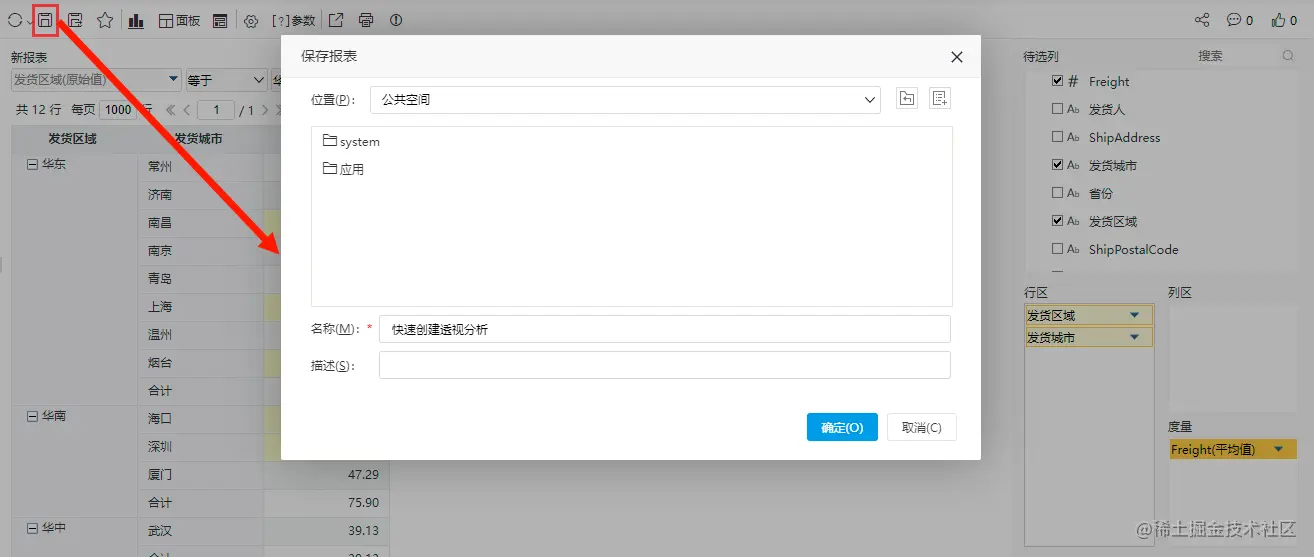This screenshot has height=557, width=1314.
Task: Open the gear settings icon
Action: (x=251, y=20)
